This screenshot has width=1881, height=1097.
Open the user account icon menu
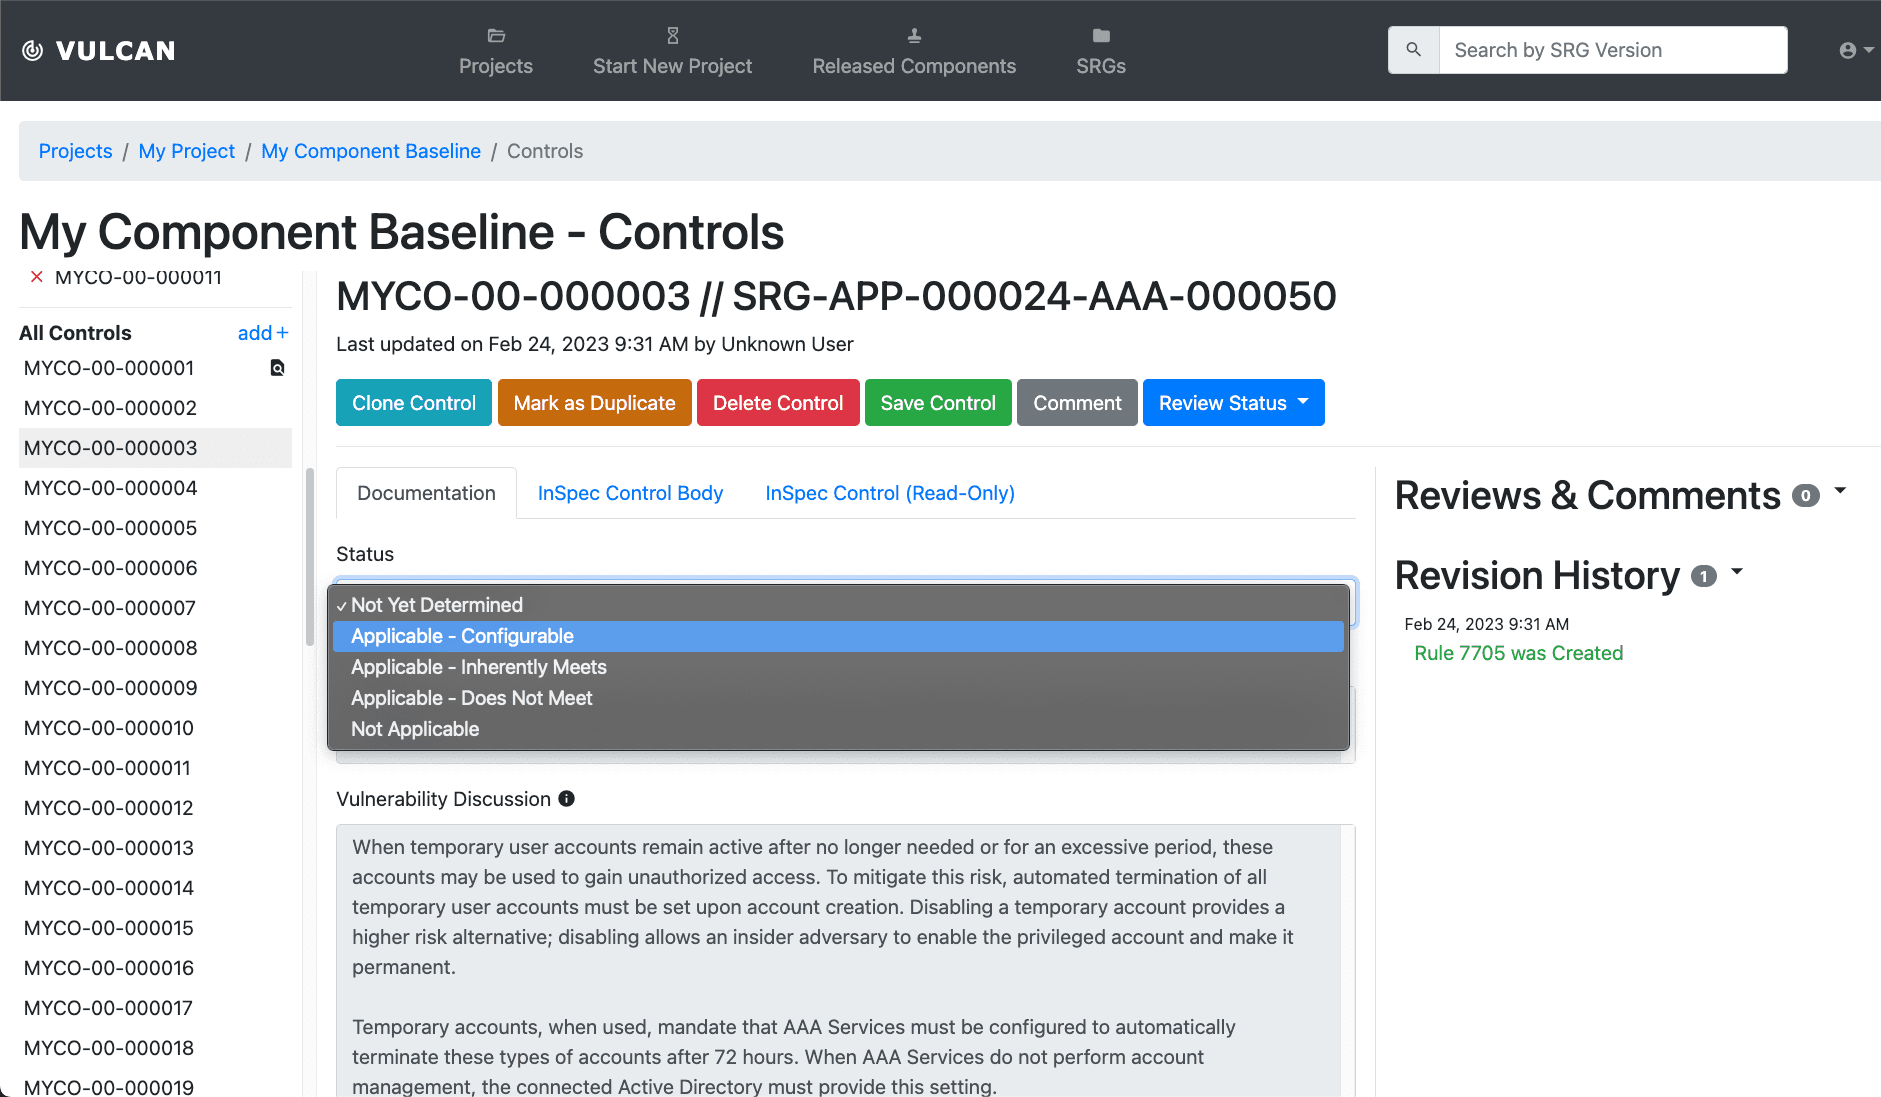[1848, 49]
